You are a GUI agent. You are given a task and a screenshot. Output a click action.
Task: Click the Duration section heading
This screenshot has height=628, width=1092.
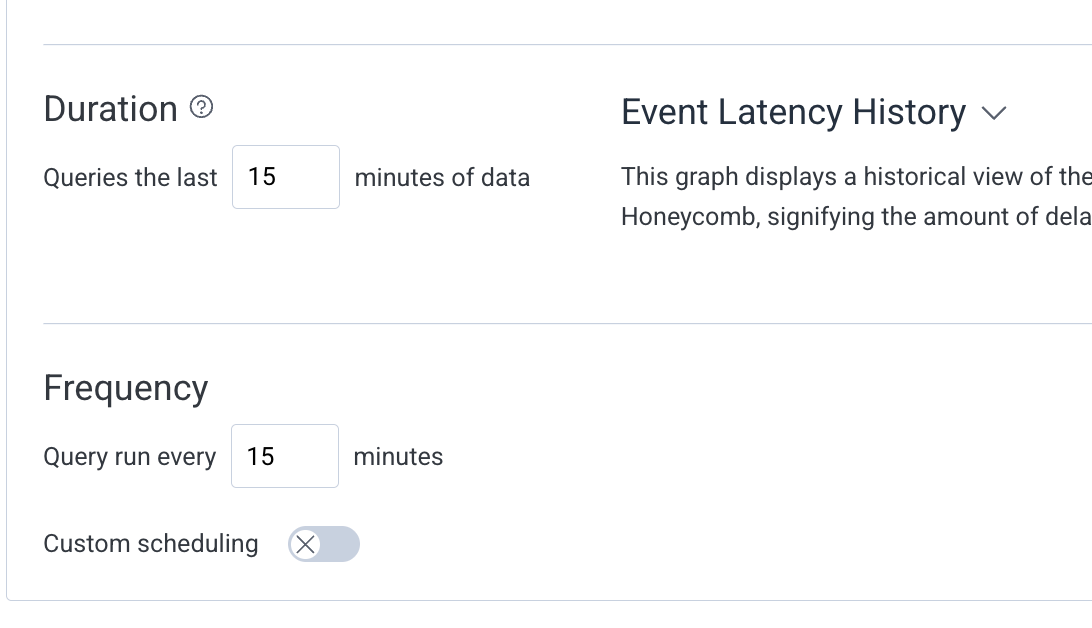(x=110, y=109)
